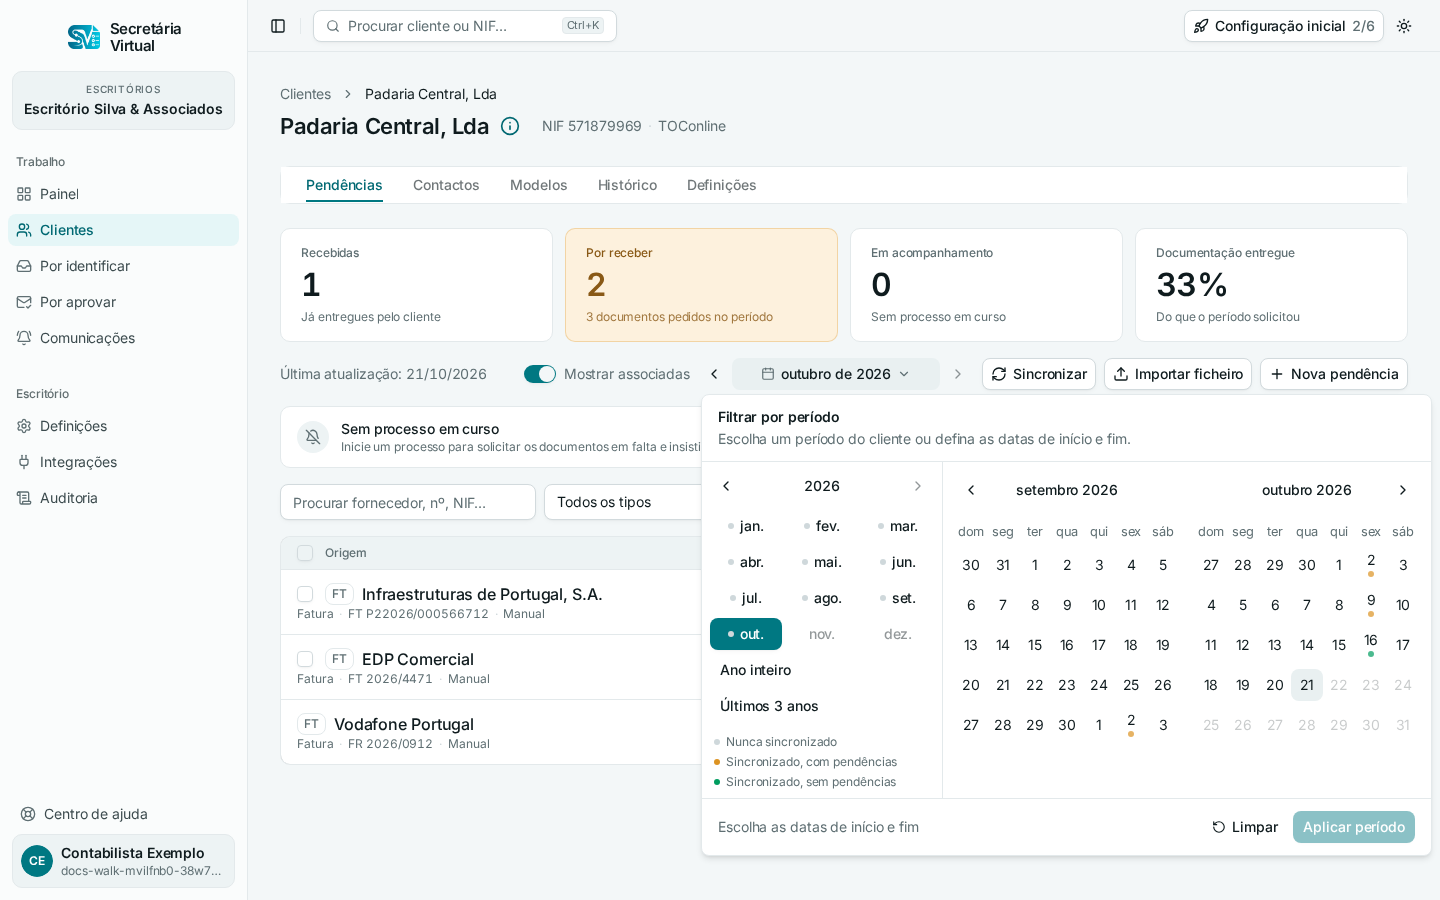The image size is (1440, 900).
Task: Focus the Procurar cliente ou NIF search box
Action: tap(465, 26)
